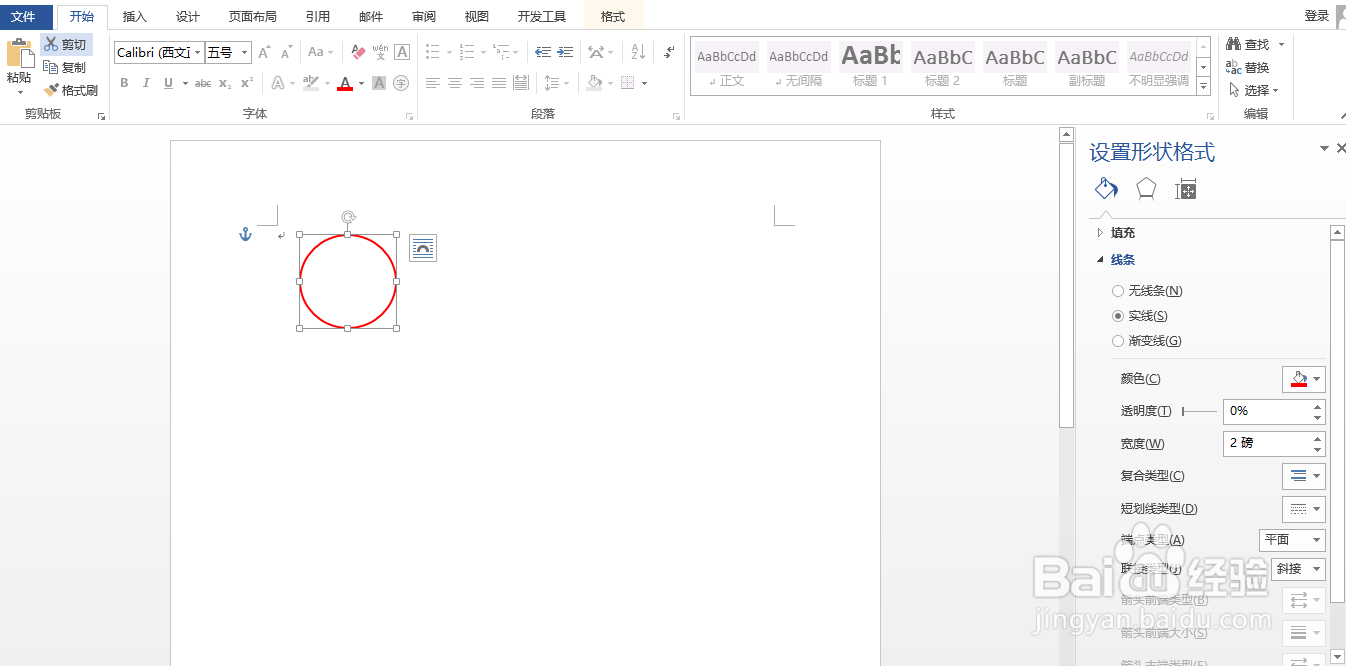Select the 渐变线 (Gradient line) option
This screenshot has height=666, width=1346.
tap(1147, 341)
